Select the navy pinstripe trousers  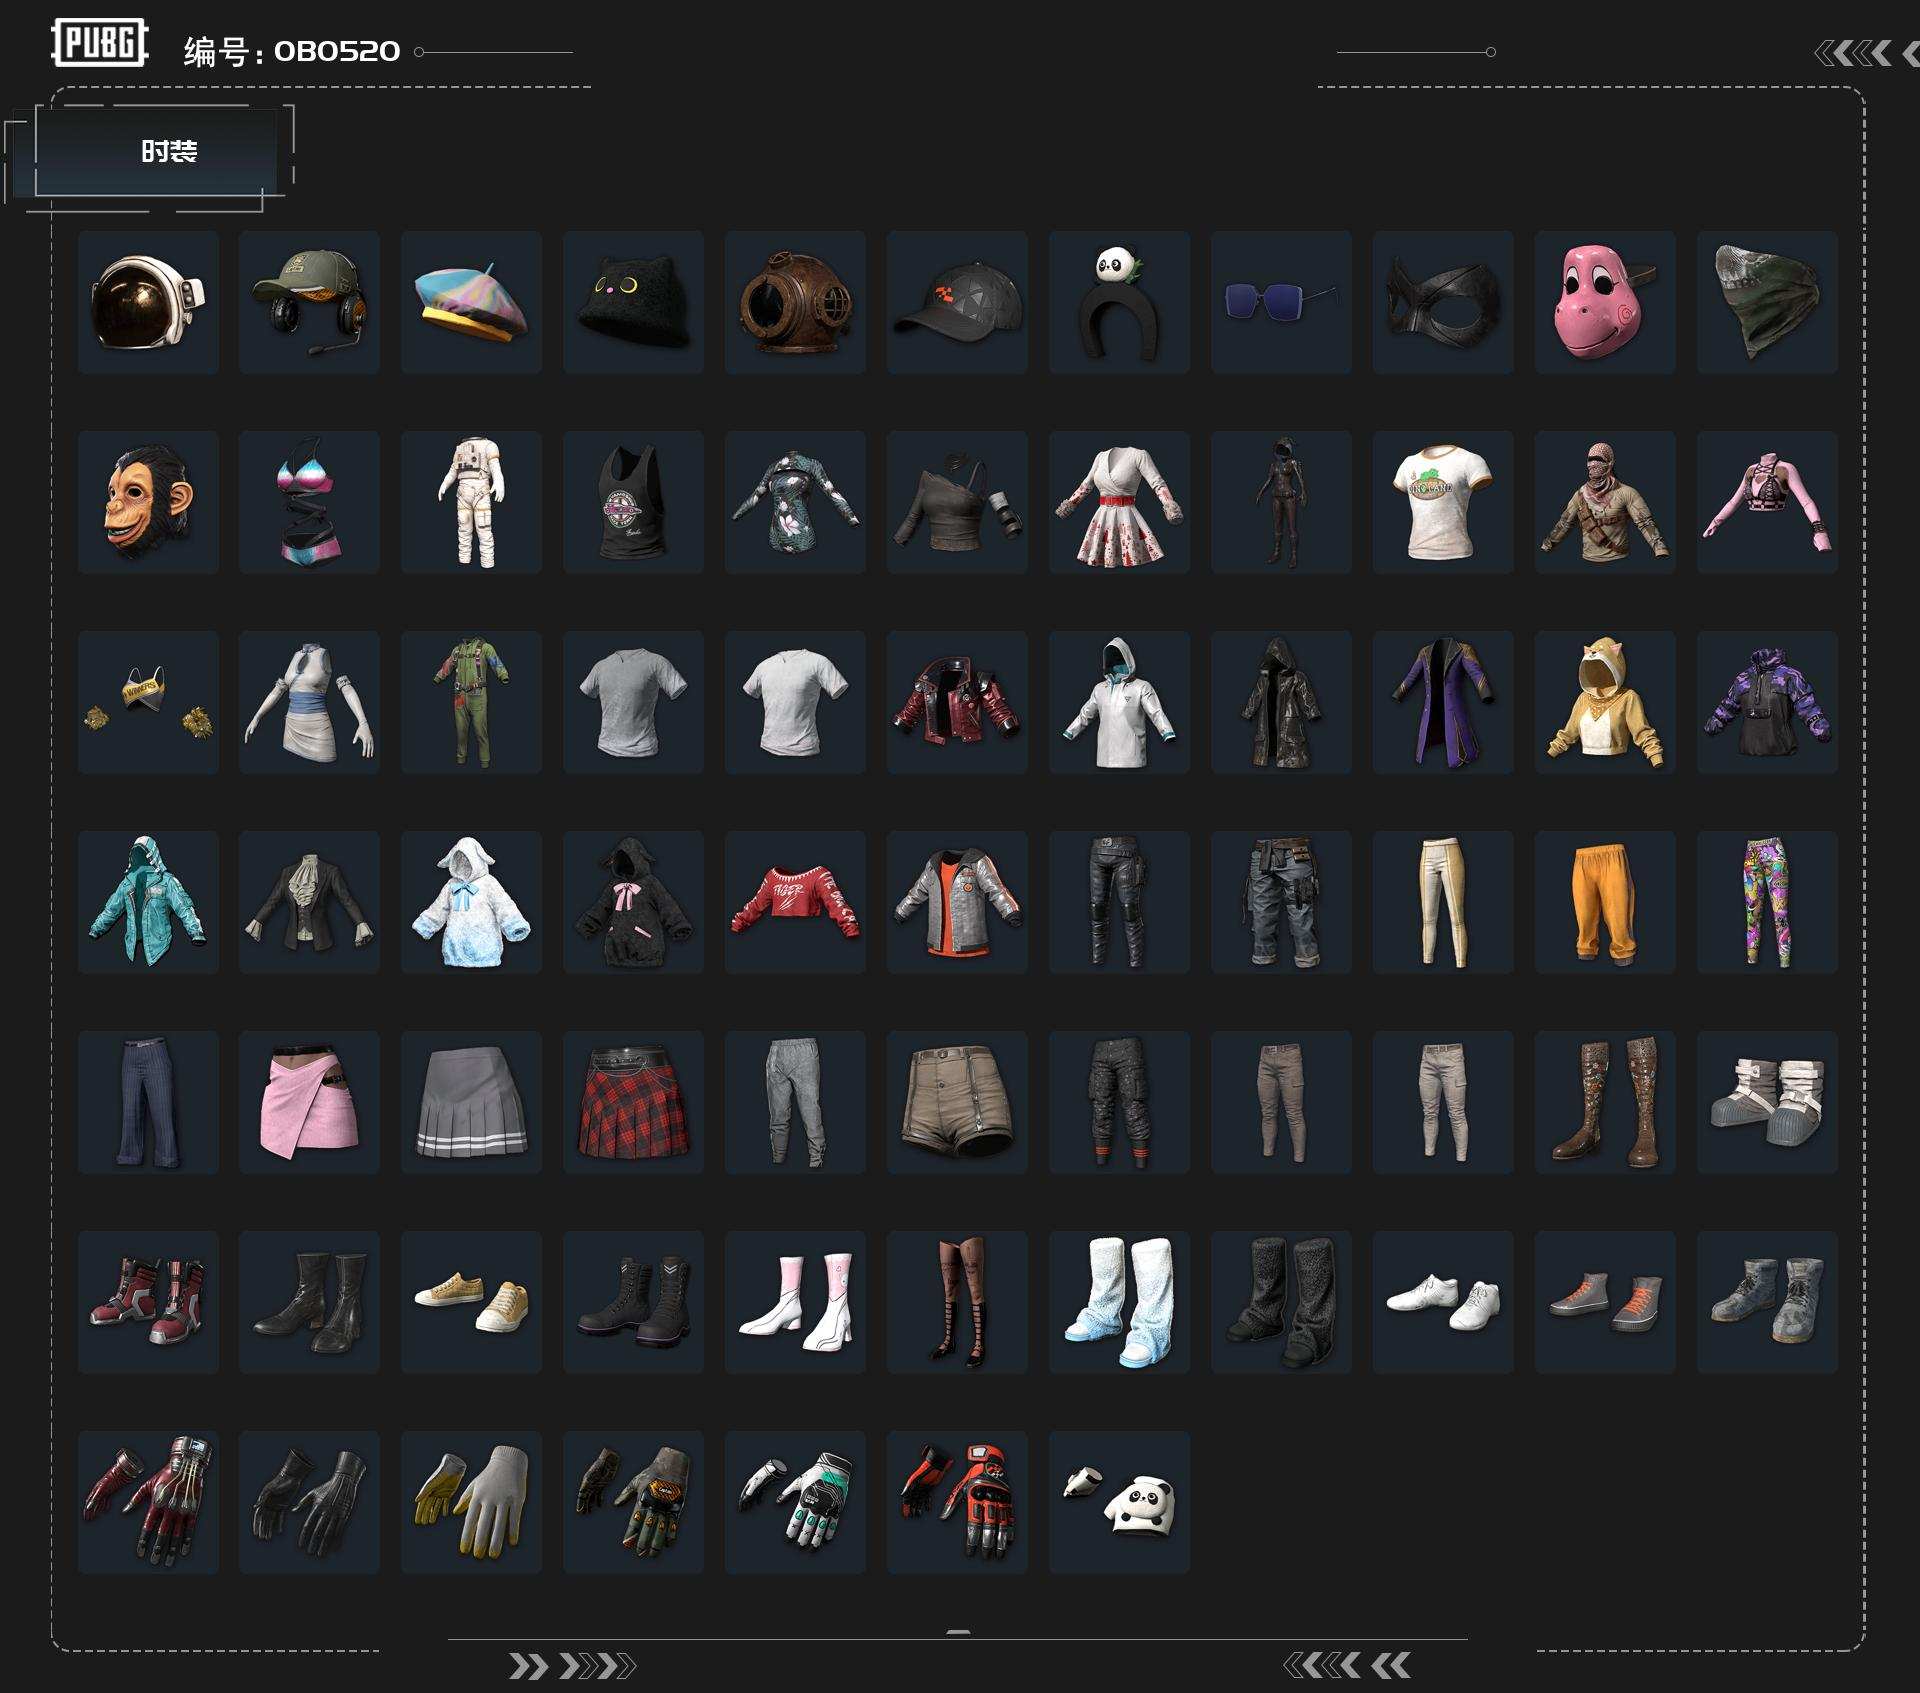(x=148, y=1102)
